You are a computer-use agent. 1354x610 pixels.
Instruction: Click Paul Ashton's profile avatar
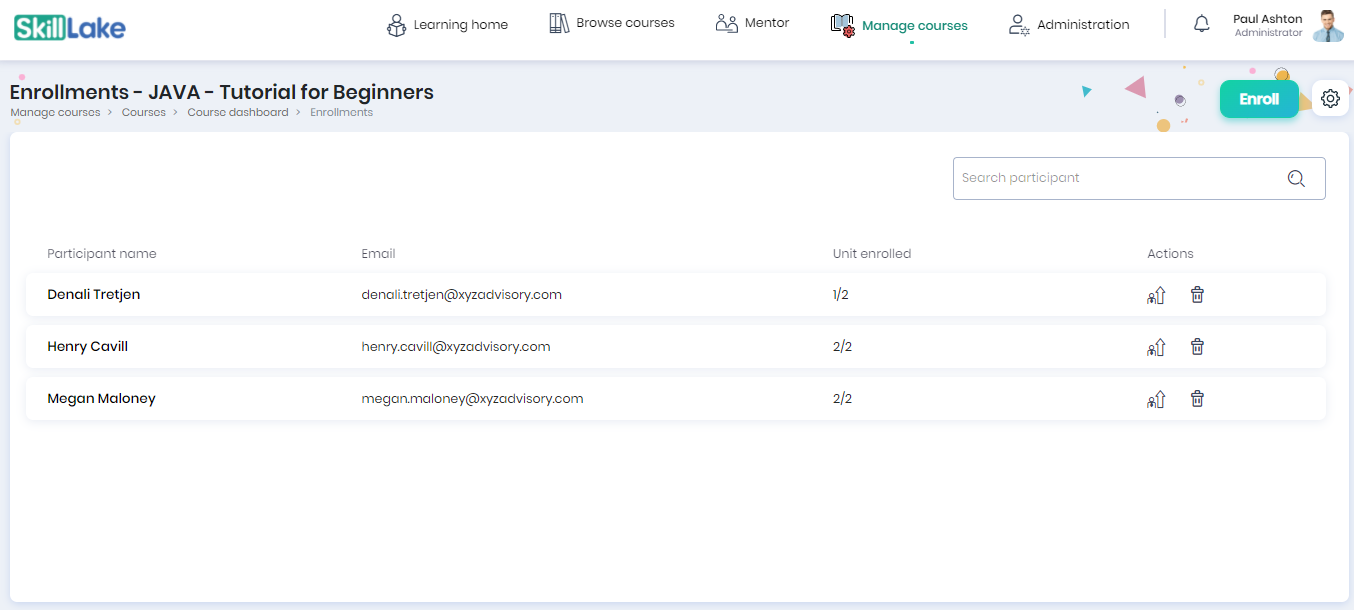[x=1328, y=26]
